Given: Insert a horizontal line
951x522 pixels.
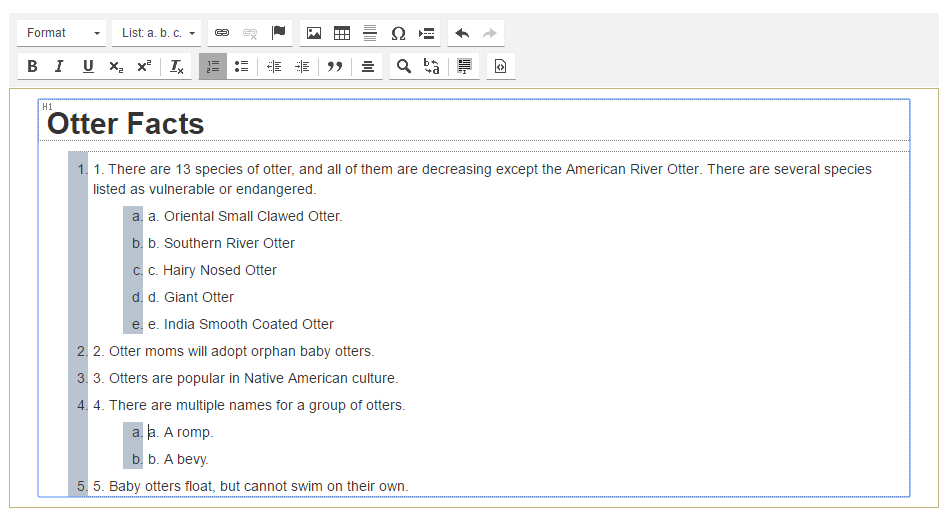Looking at the screenshot, I should click(370, 33).
